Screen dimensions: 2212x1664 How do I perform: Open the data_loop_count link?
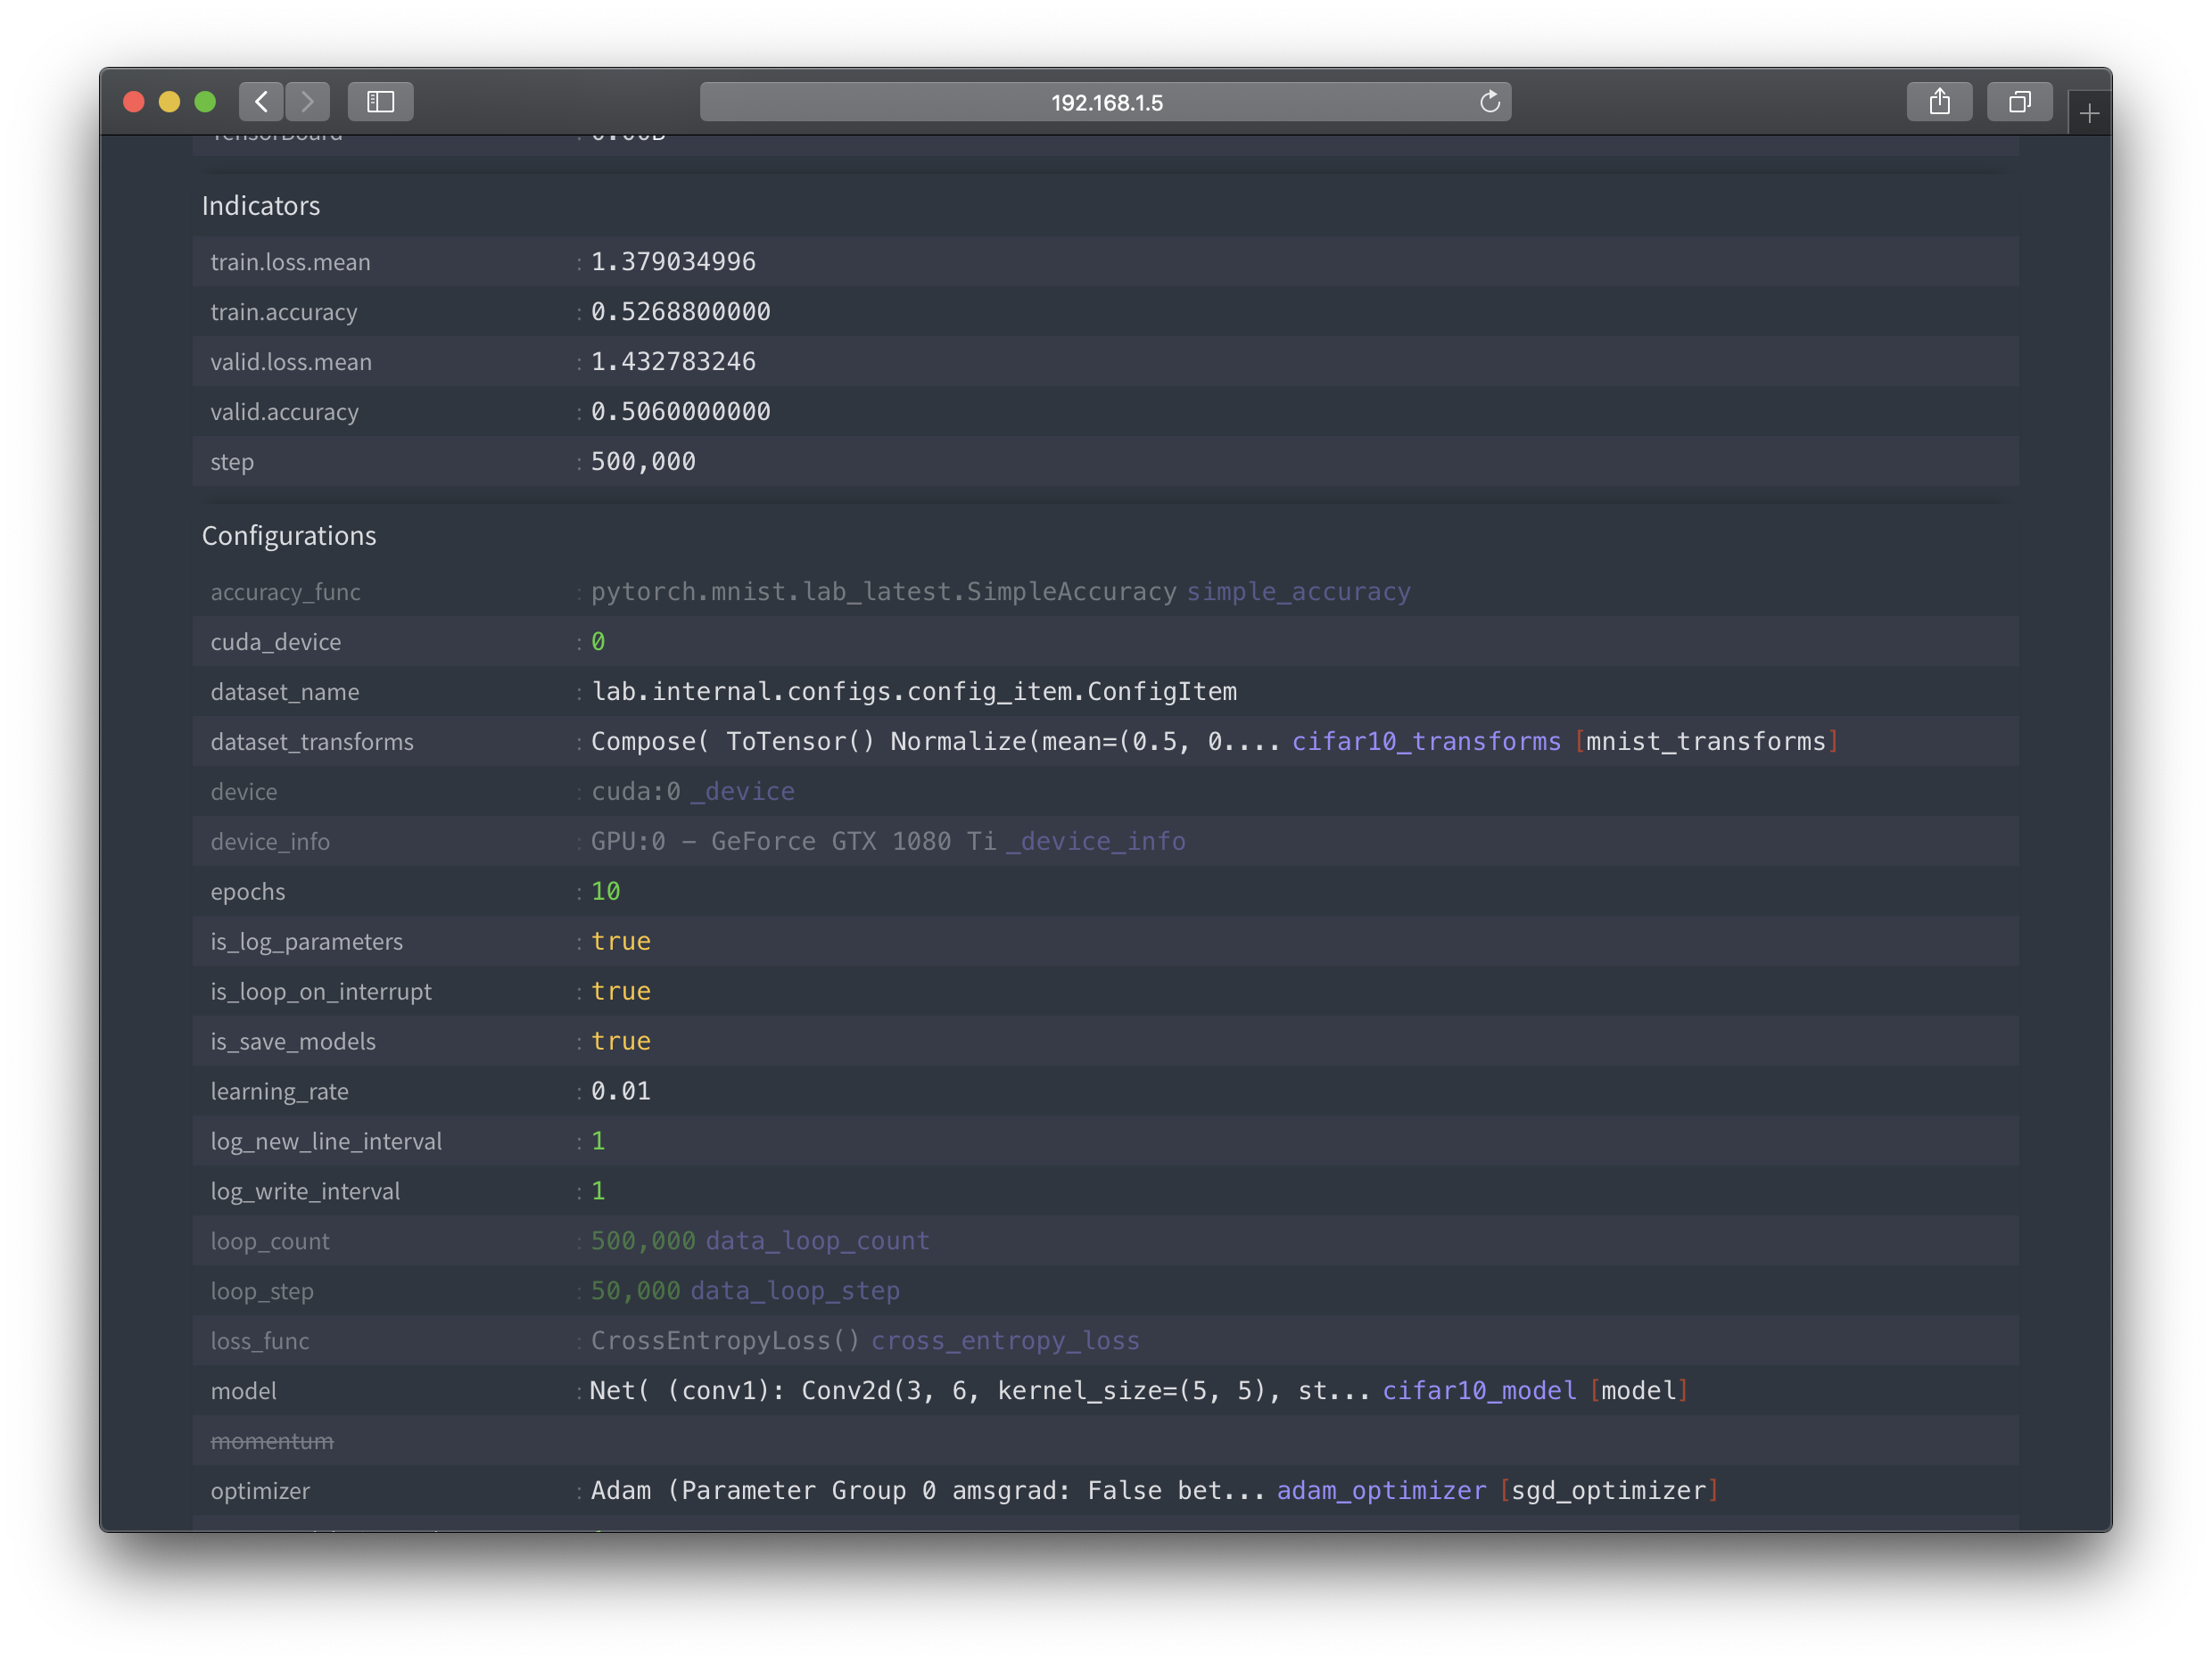pos(817,1240)
